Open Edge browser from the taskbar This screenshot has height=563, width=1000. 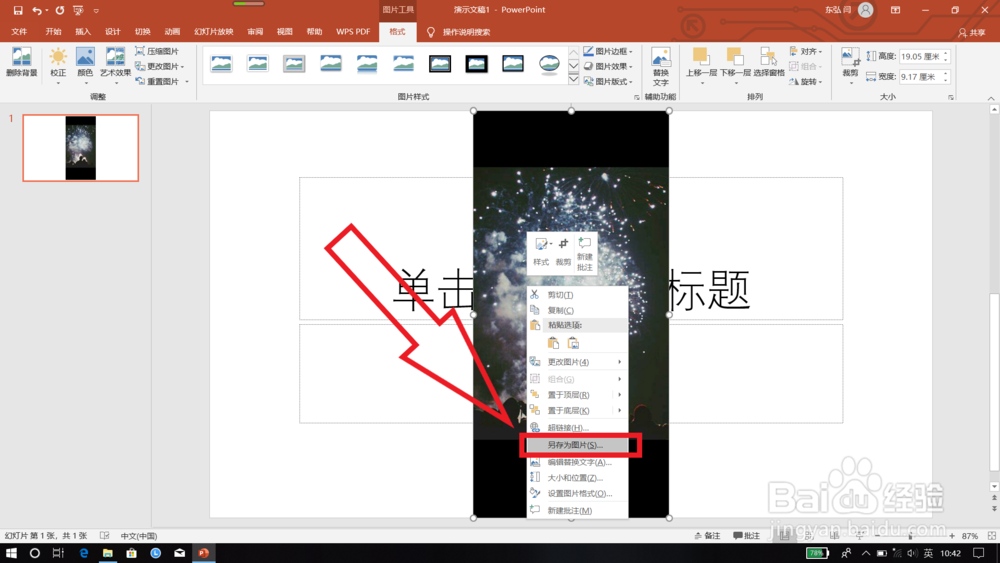pyautogui.click(x=84, y=553)
